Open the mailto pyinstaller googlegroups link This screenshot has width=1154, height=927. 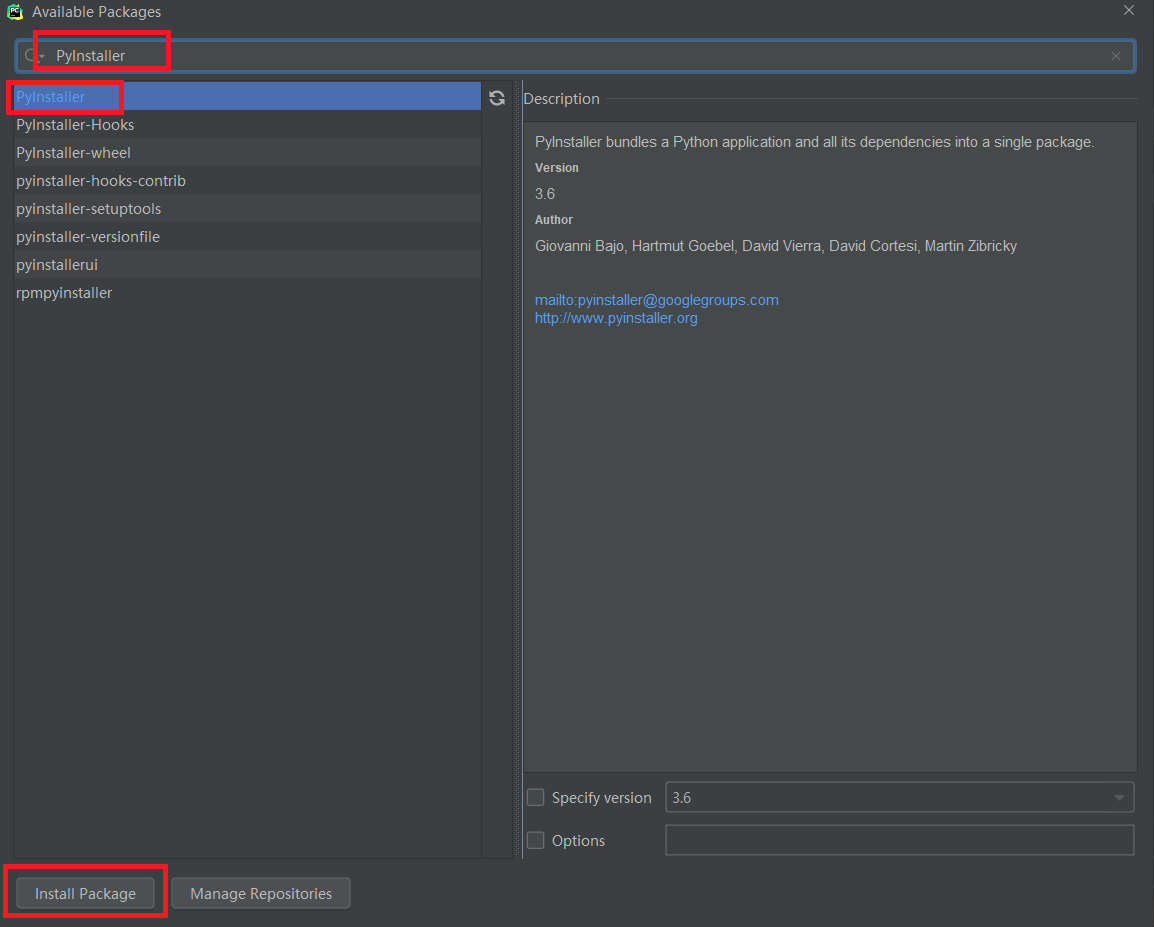pyautogui.click(x=656, y=300)
